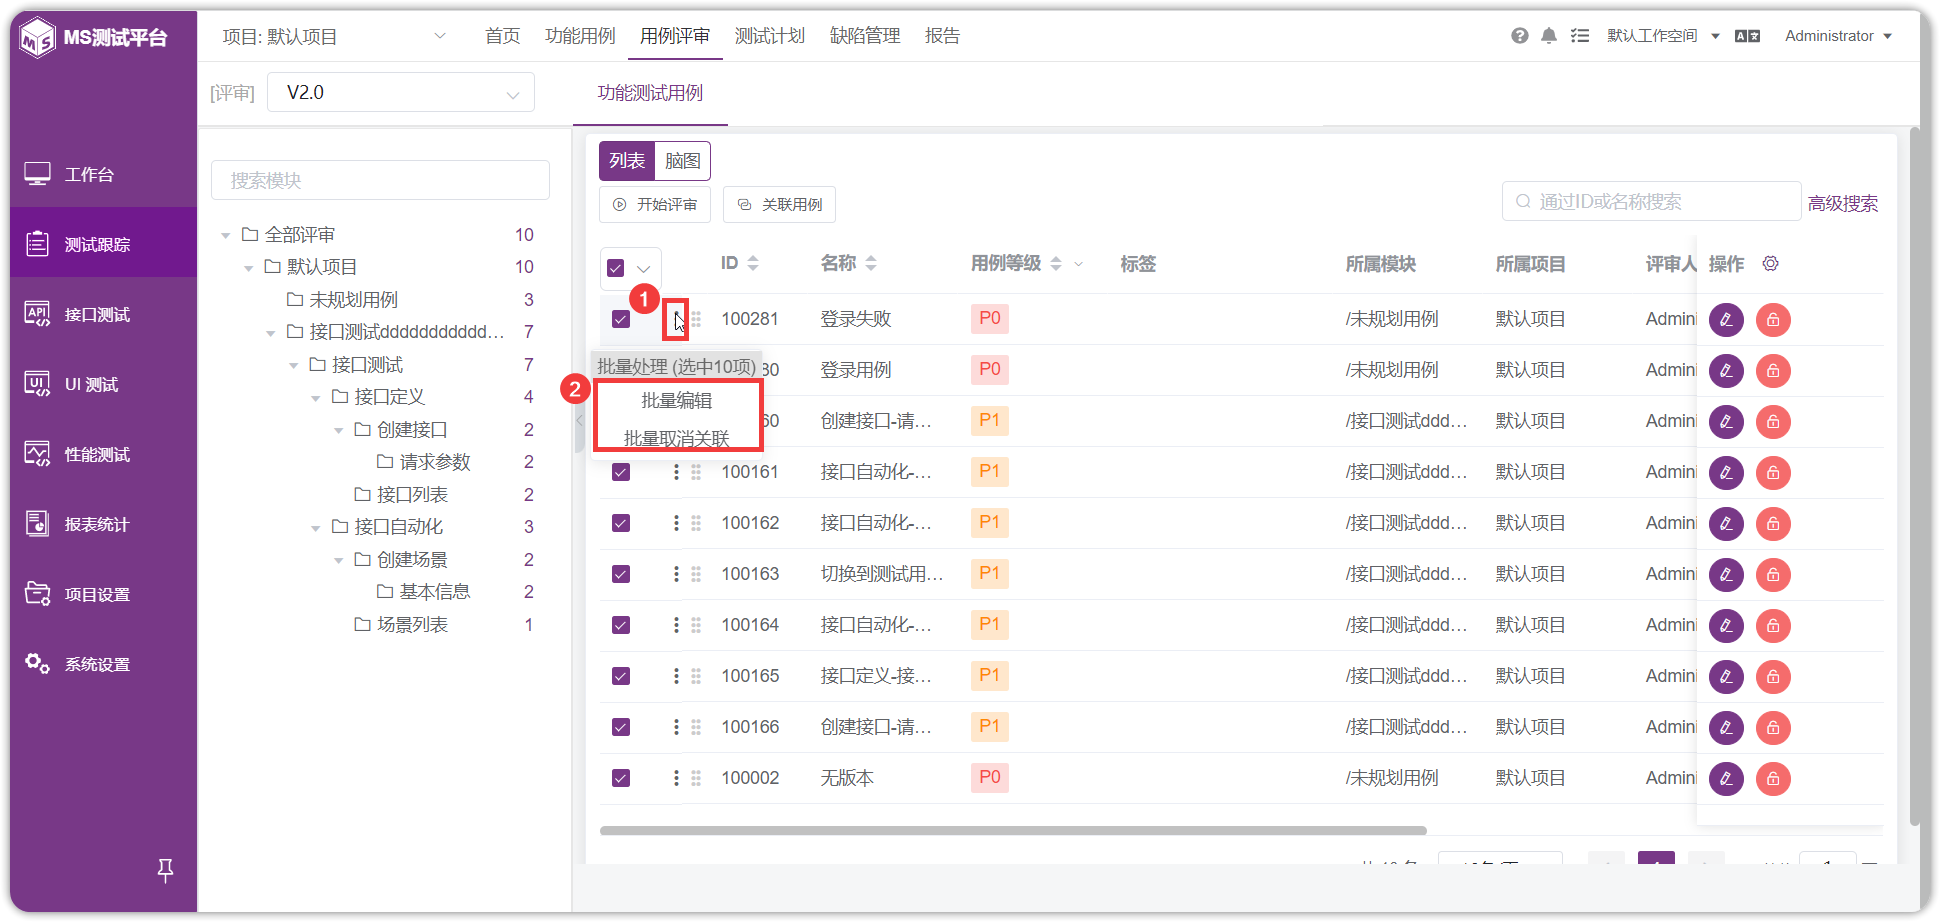Open the table column settings gear icon
Viewport: 1940px width, 922px height.
[x=1771, y=264]
